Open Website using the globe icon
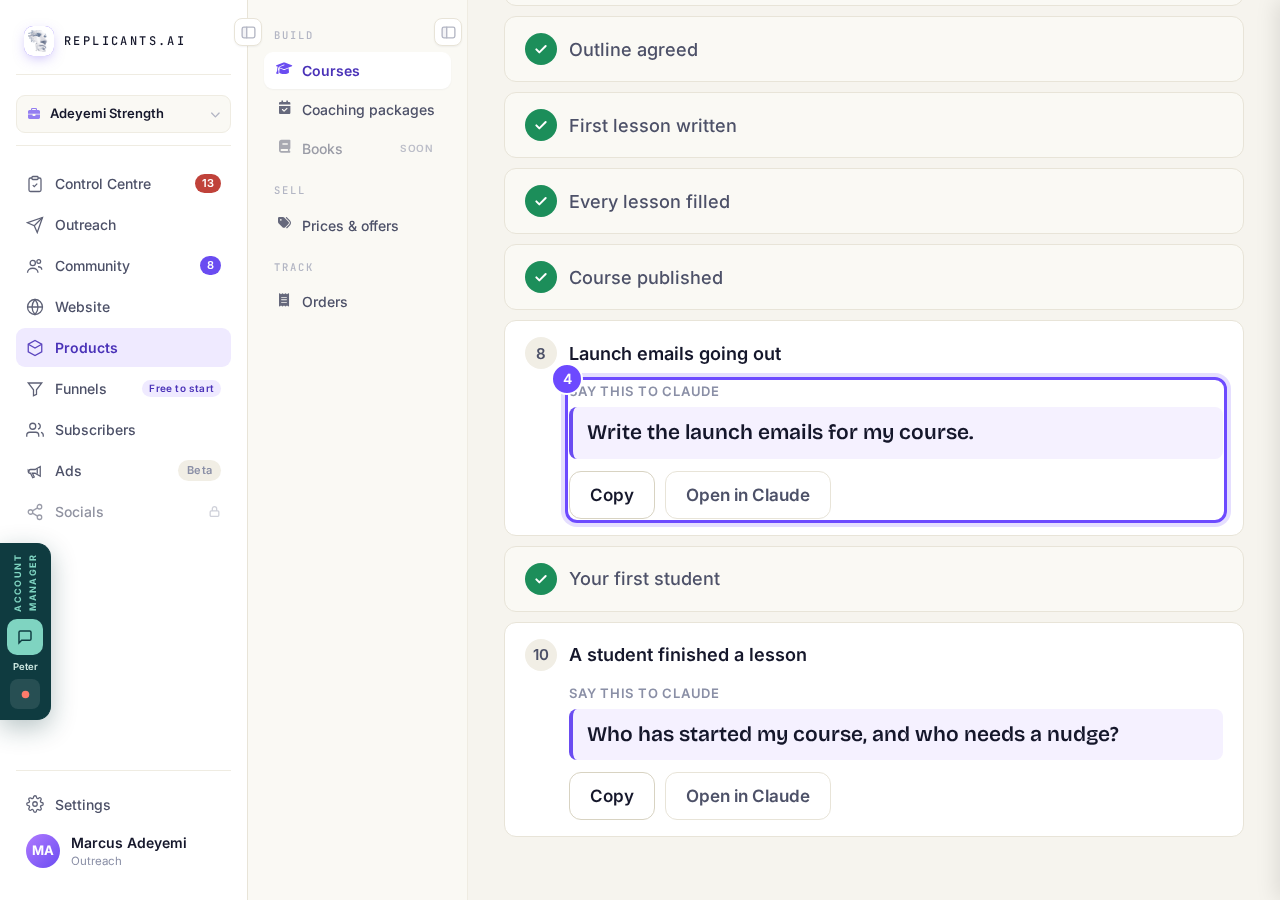This screenshot has width=1280, height=900. click(35, 307)
